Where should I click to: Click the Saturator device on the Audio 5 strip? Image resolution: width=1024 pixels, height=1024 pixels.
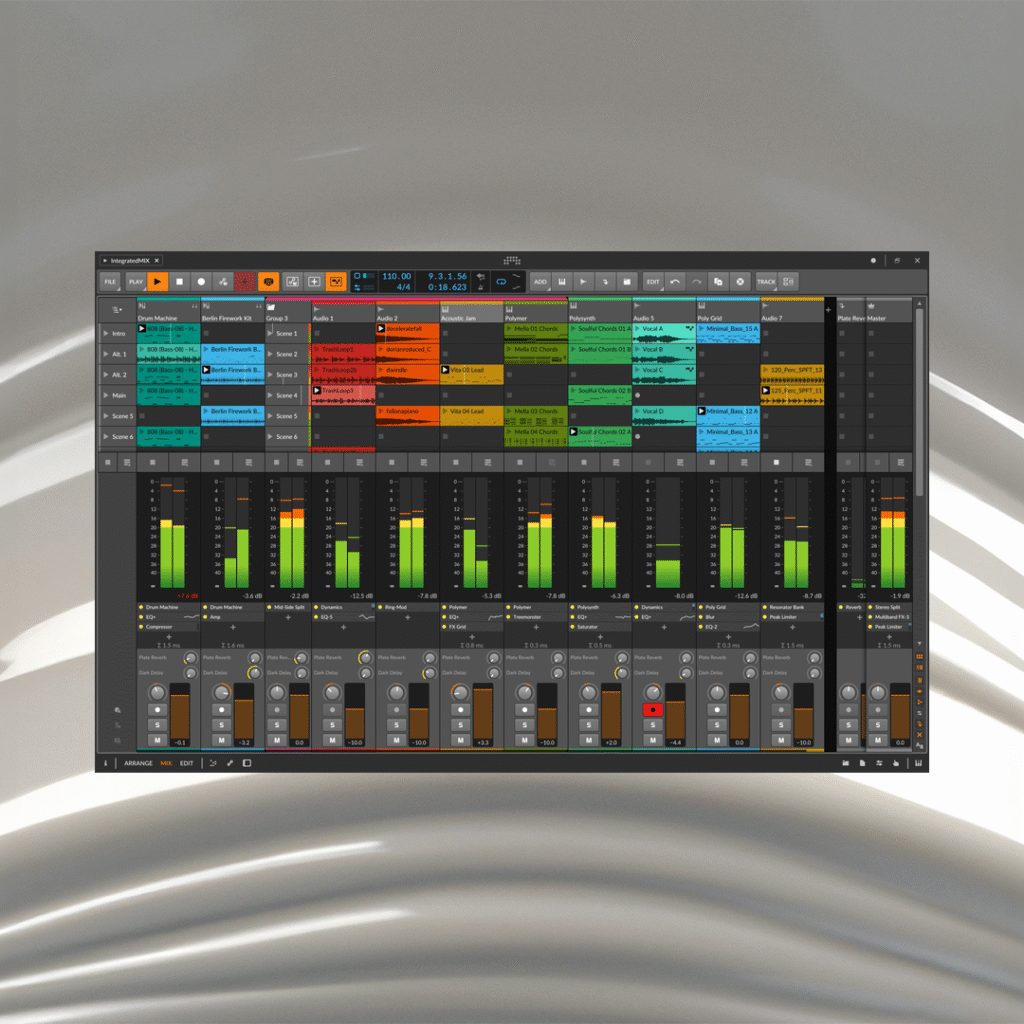[x=586, y=626]
